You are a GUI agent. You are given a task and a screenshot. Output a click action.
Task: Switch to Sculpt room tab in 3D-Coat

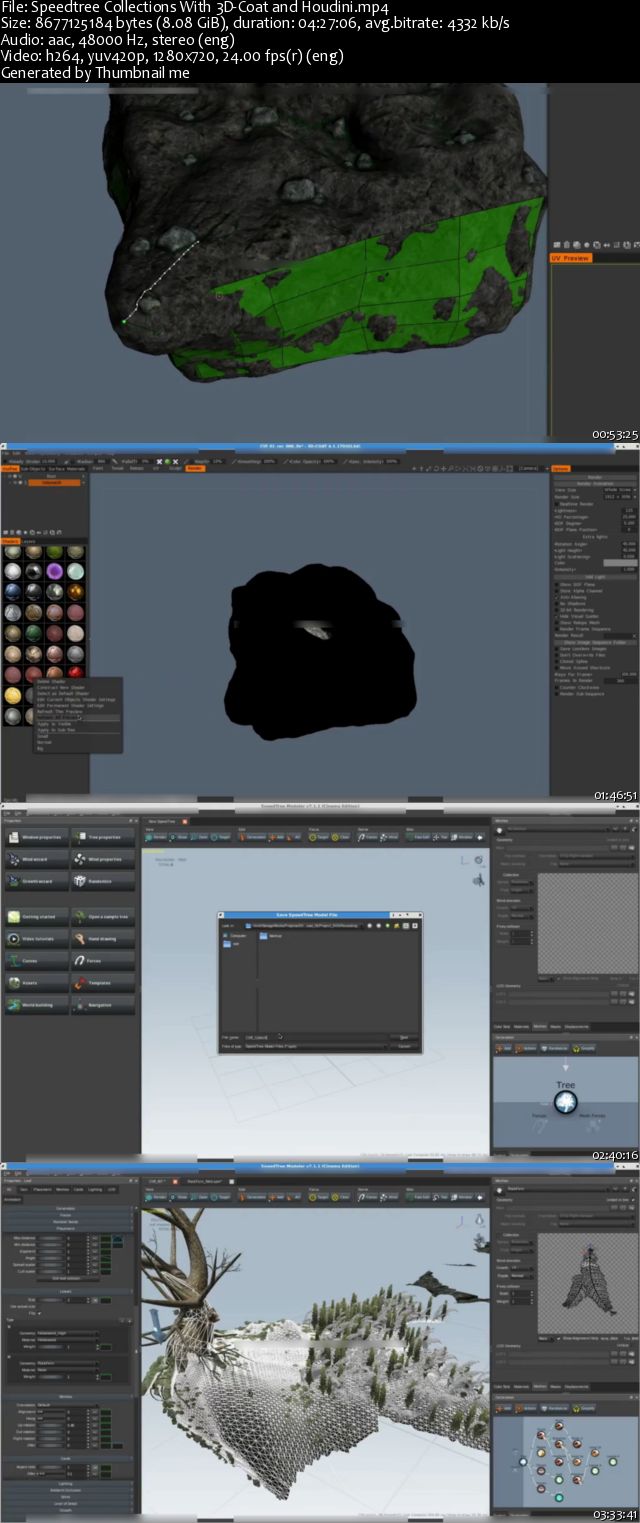pos(174,468)
